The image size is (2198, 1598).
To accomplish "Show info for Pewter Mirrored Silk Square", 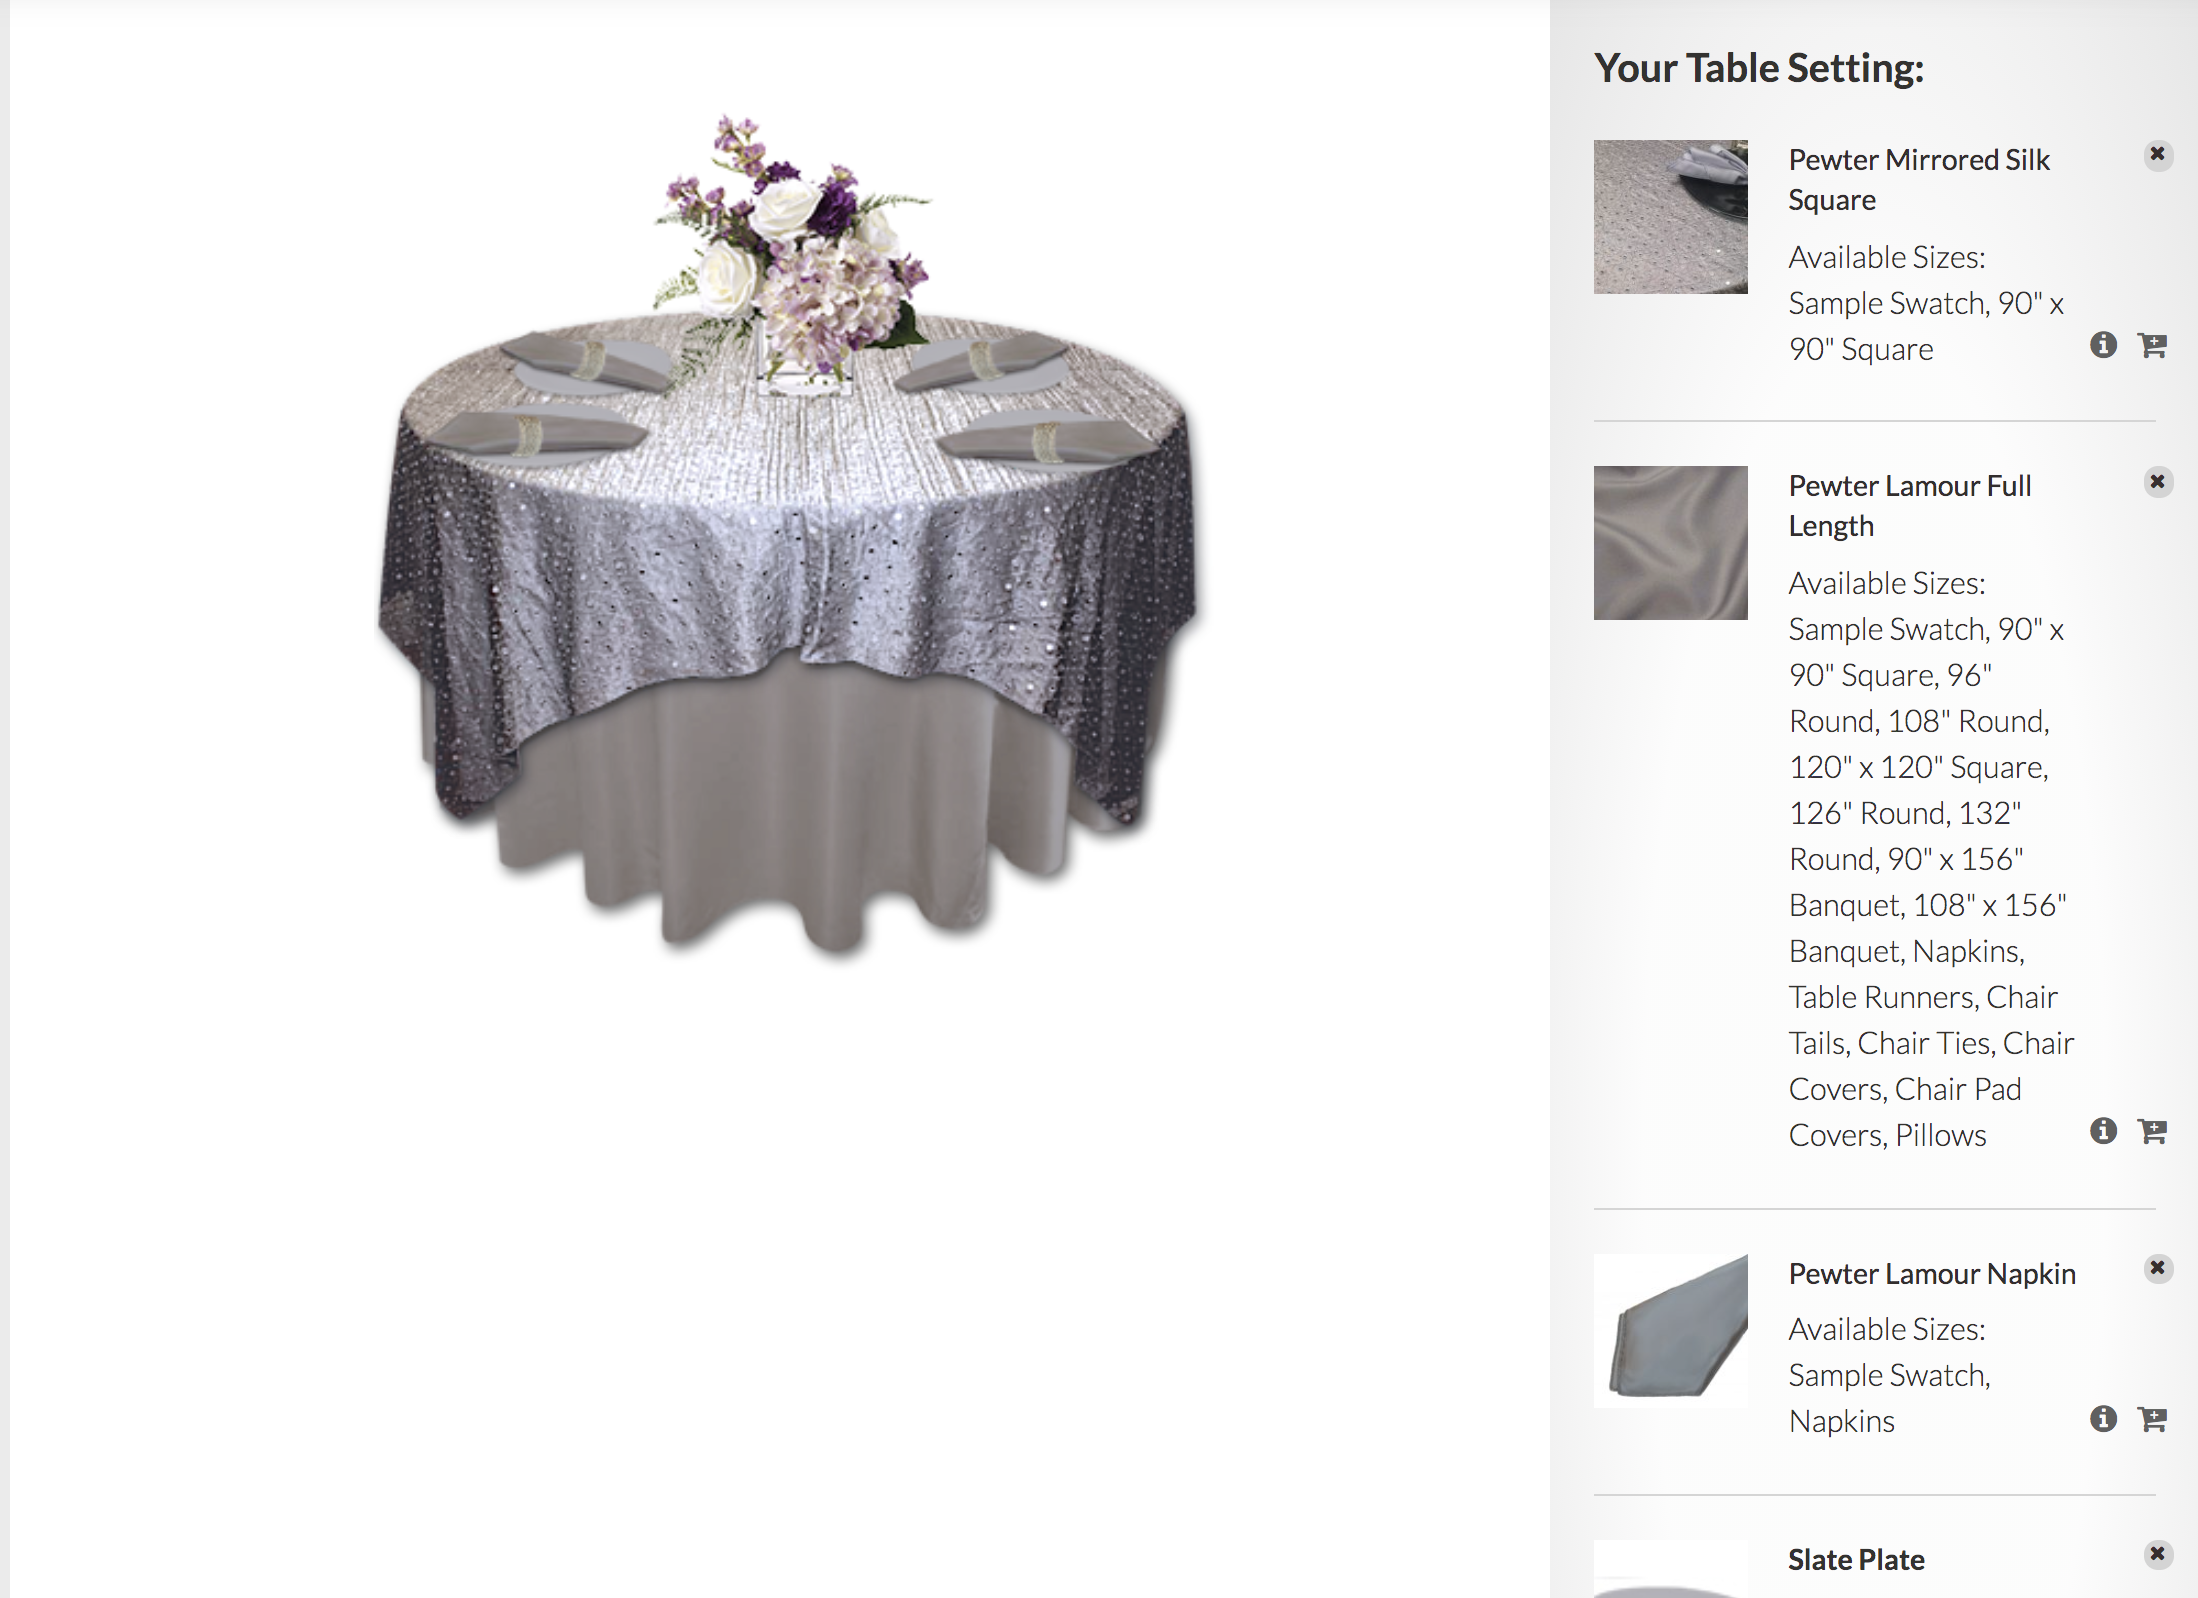I will 2103,345.
